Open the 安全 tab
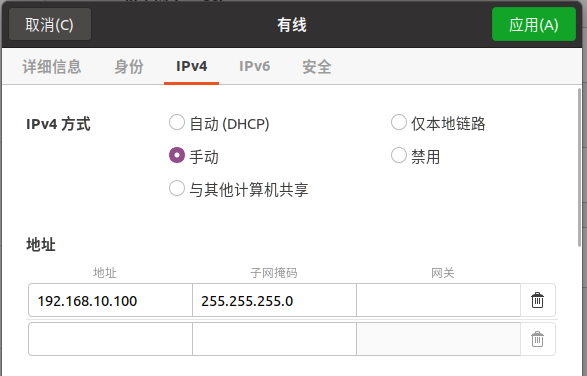Screen dimensions: 587x376 (317, 67)
